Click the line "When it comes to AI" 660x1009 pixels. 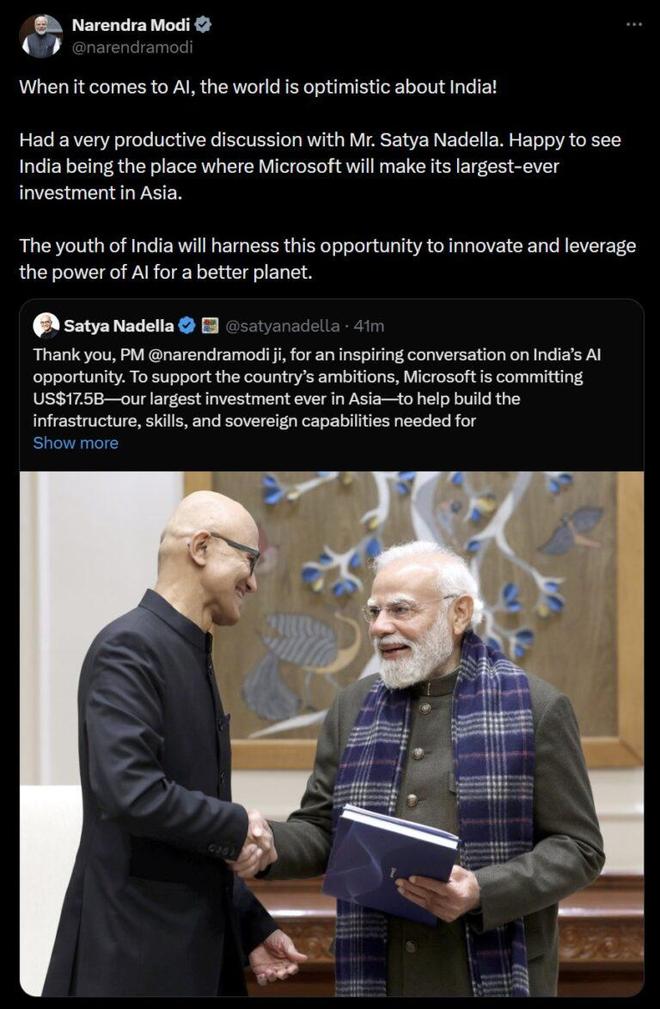[258, 86]
